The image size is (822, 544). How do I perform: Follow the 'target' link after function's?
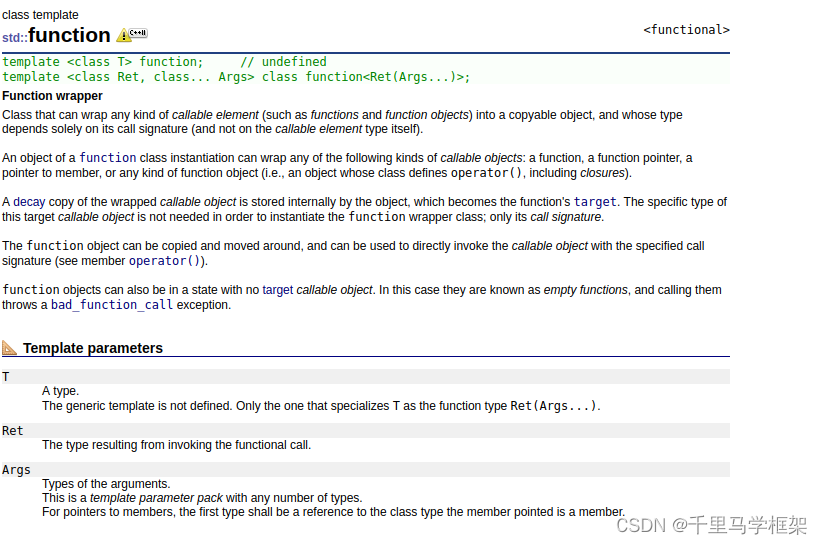[595, 202]
